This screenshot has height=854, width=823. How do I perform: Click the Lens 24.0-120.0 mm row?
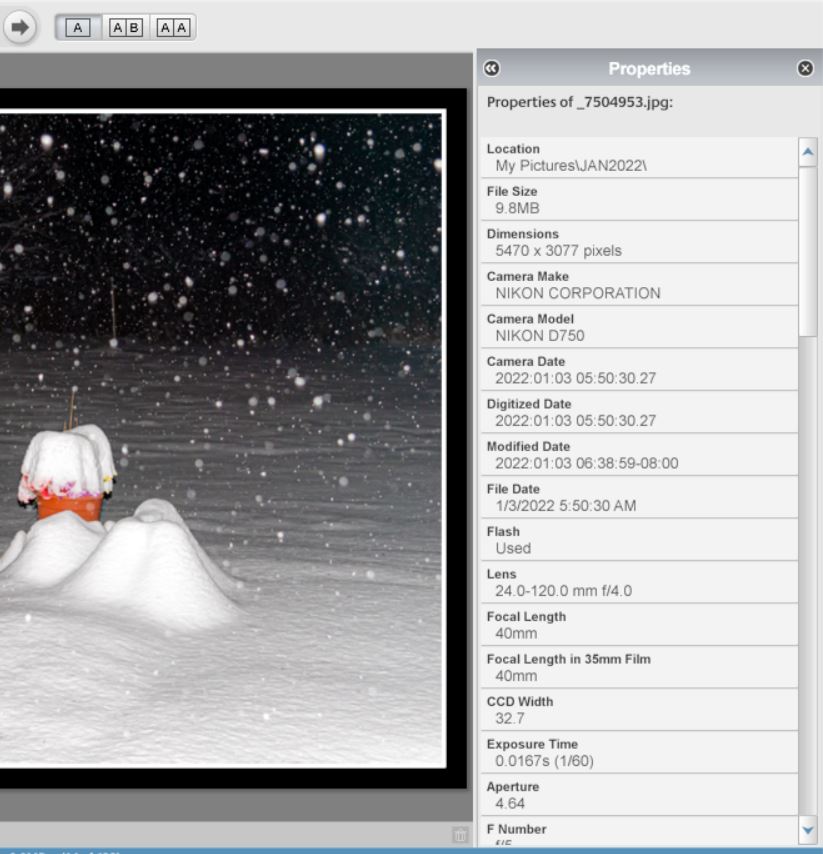(638, 582)
